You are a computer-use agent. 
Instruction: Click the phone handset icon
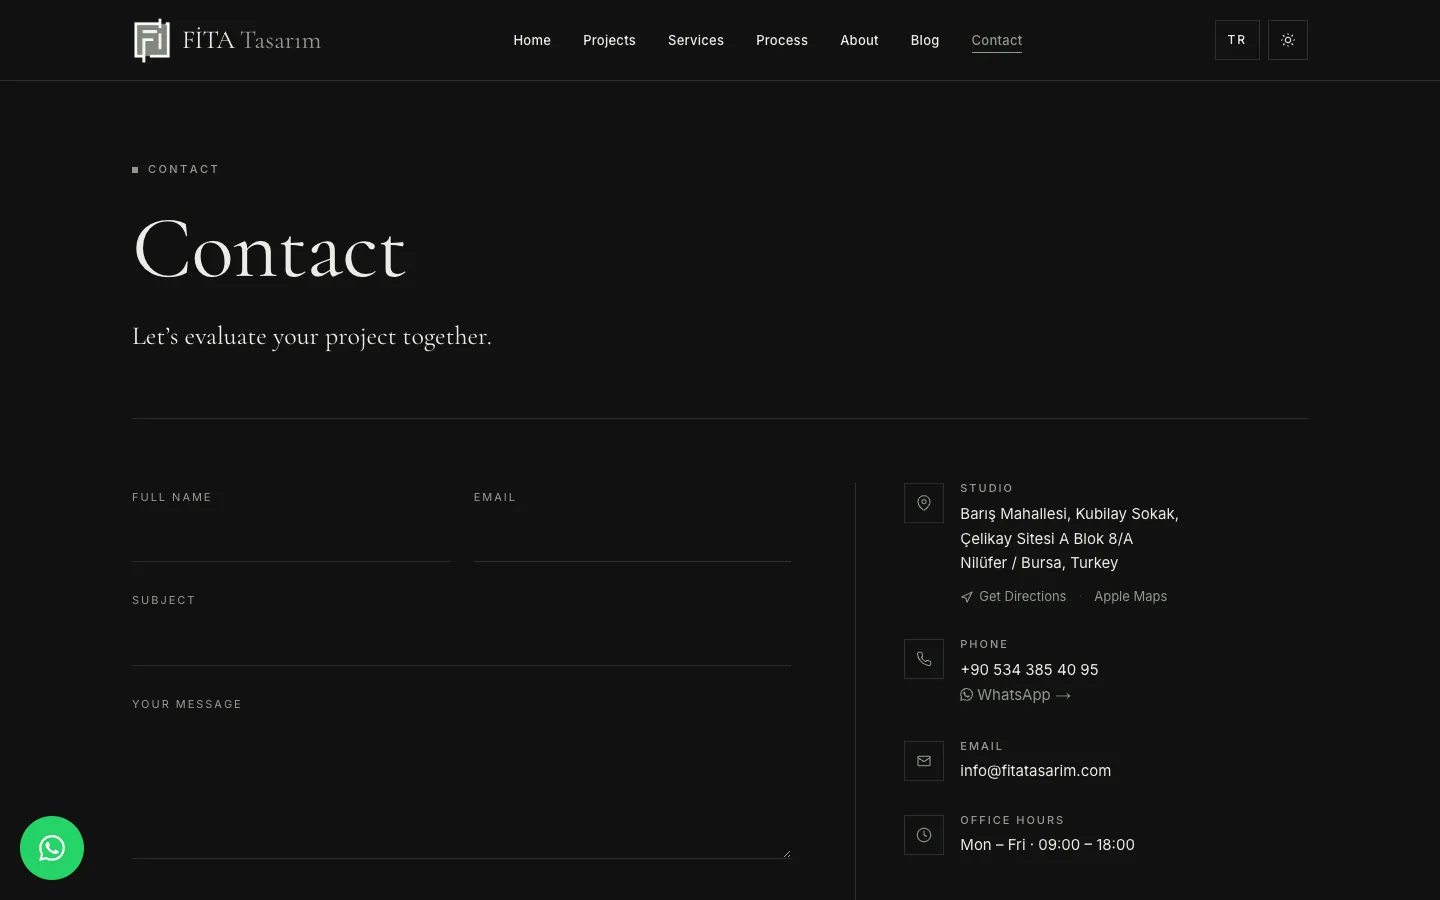coord(924,659)
